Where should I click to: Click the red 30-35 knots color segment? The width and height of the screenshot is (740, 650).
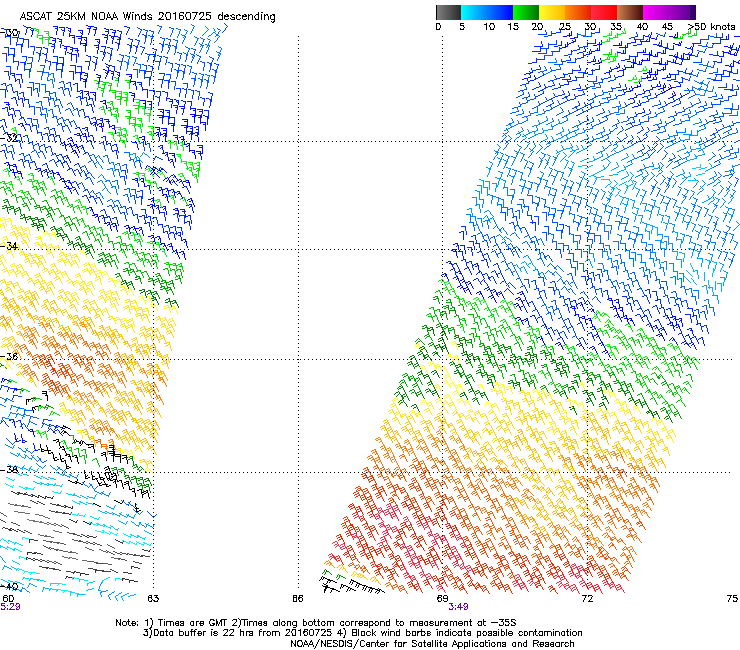click(x=604, y=12)
